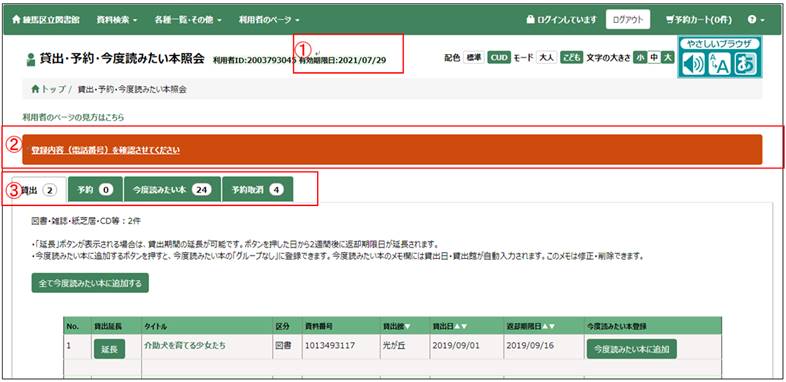
Task: Click the やさしいブラウザ label
Action: pos(719,45)
